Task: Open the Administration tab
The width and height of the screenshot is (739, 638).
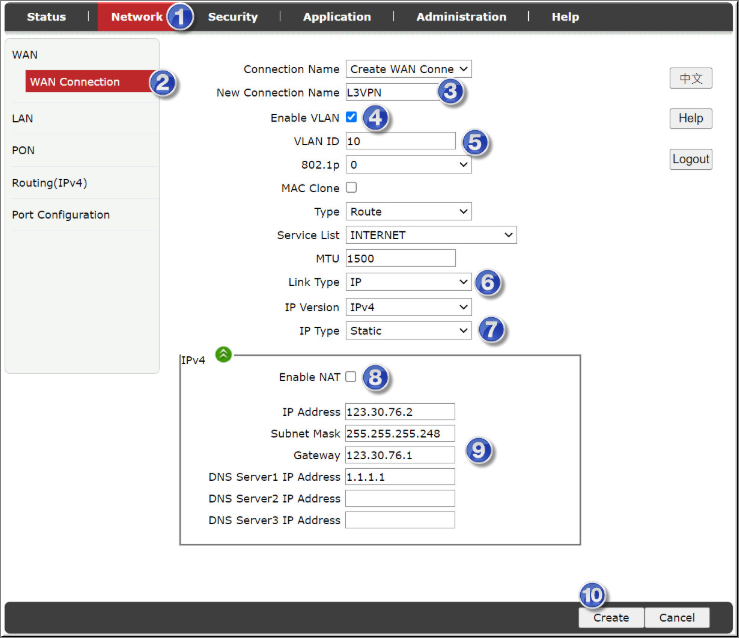Action: pyautogui.click(x=461, y=17)
